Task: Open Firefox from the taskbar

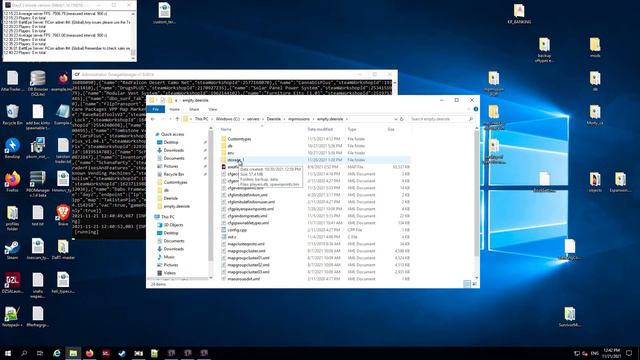Action: (89, 353)
